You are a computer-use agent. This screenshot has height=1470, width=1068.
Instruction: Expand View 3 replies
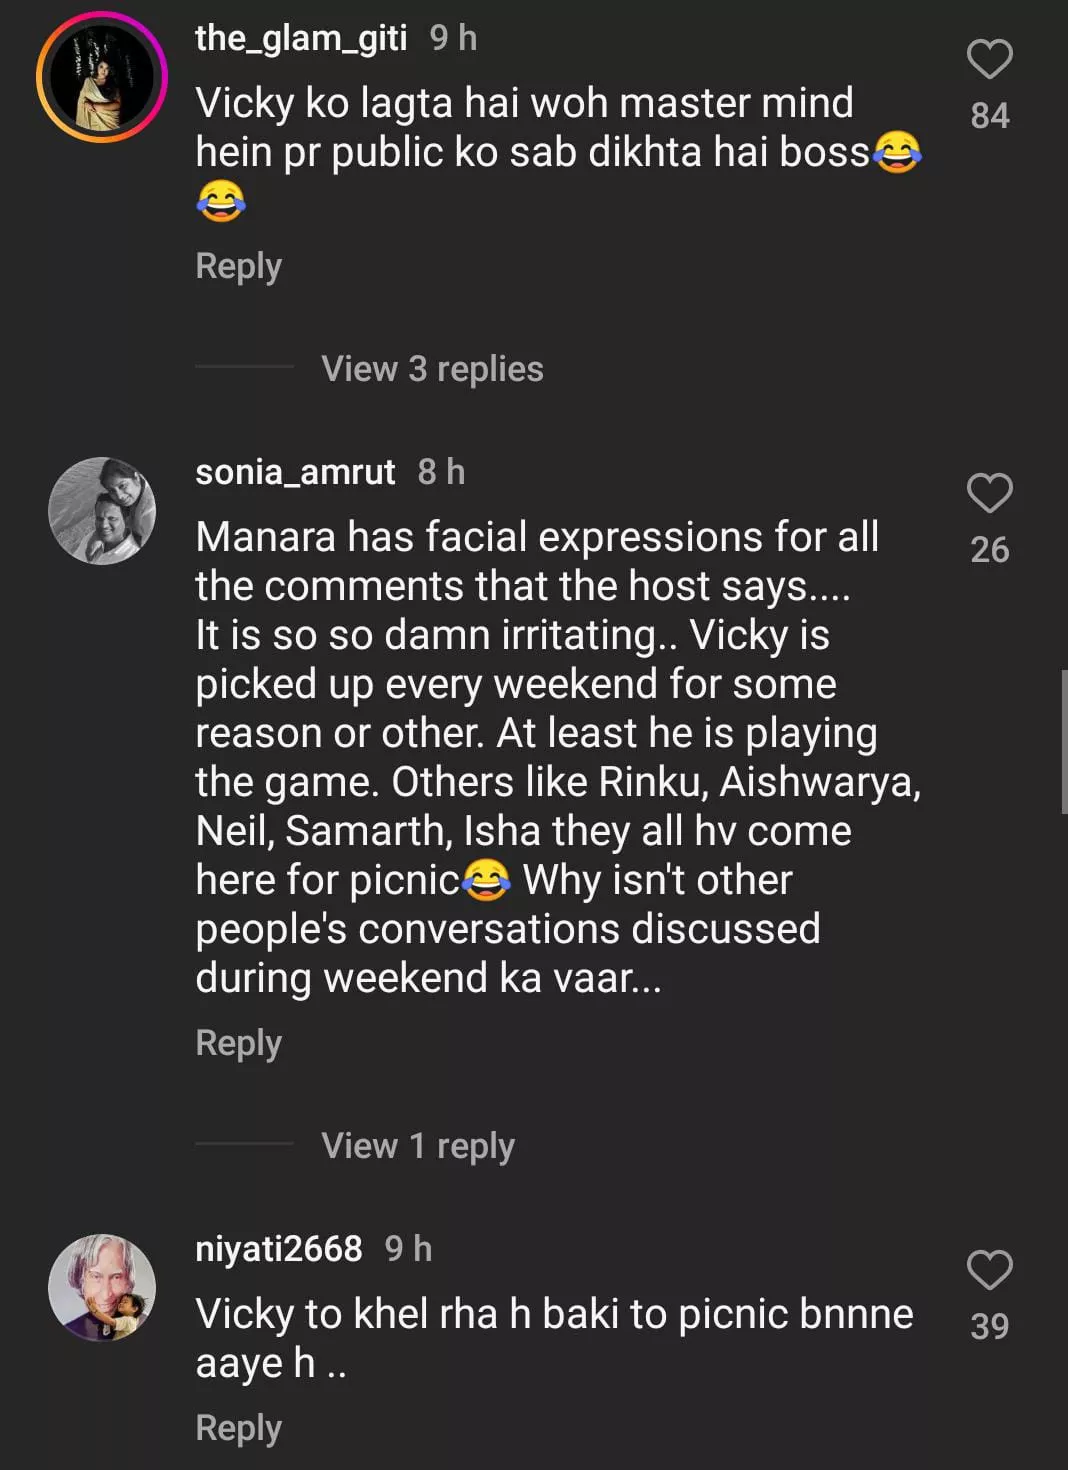tap(431, 369)
